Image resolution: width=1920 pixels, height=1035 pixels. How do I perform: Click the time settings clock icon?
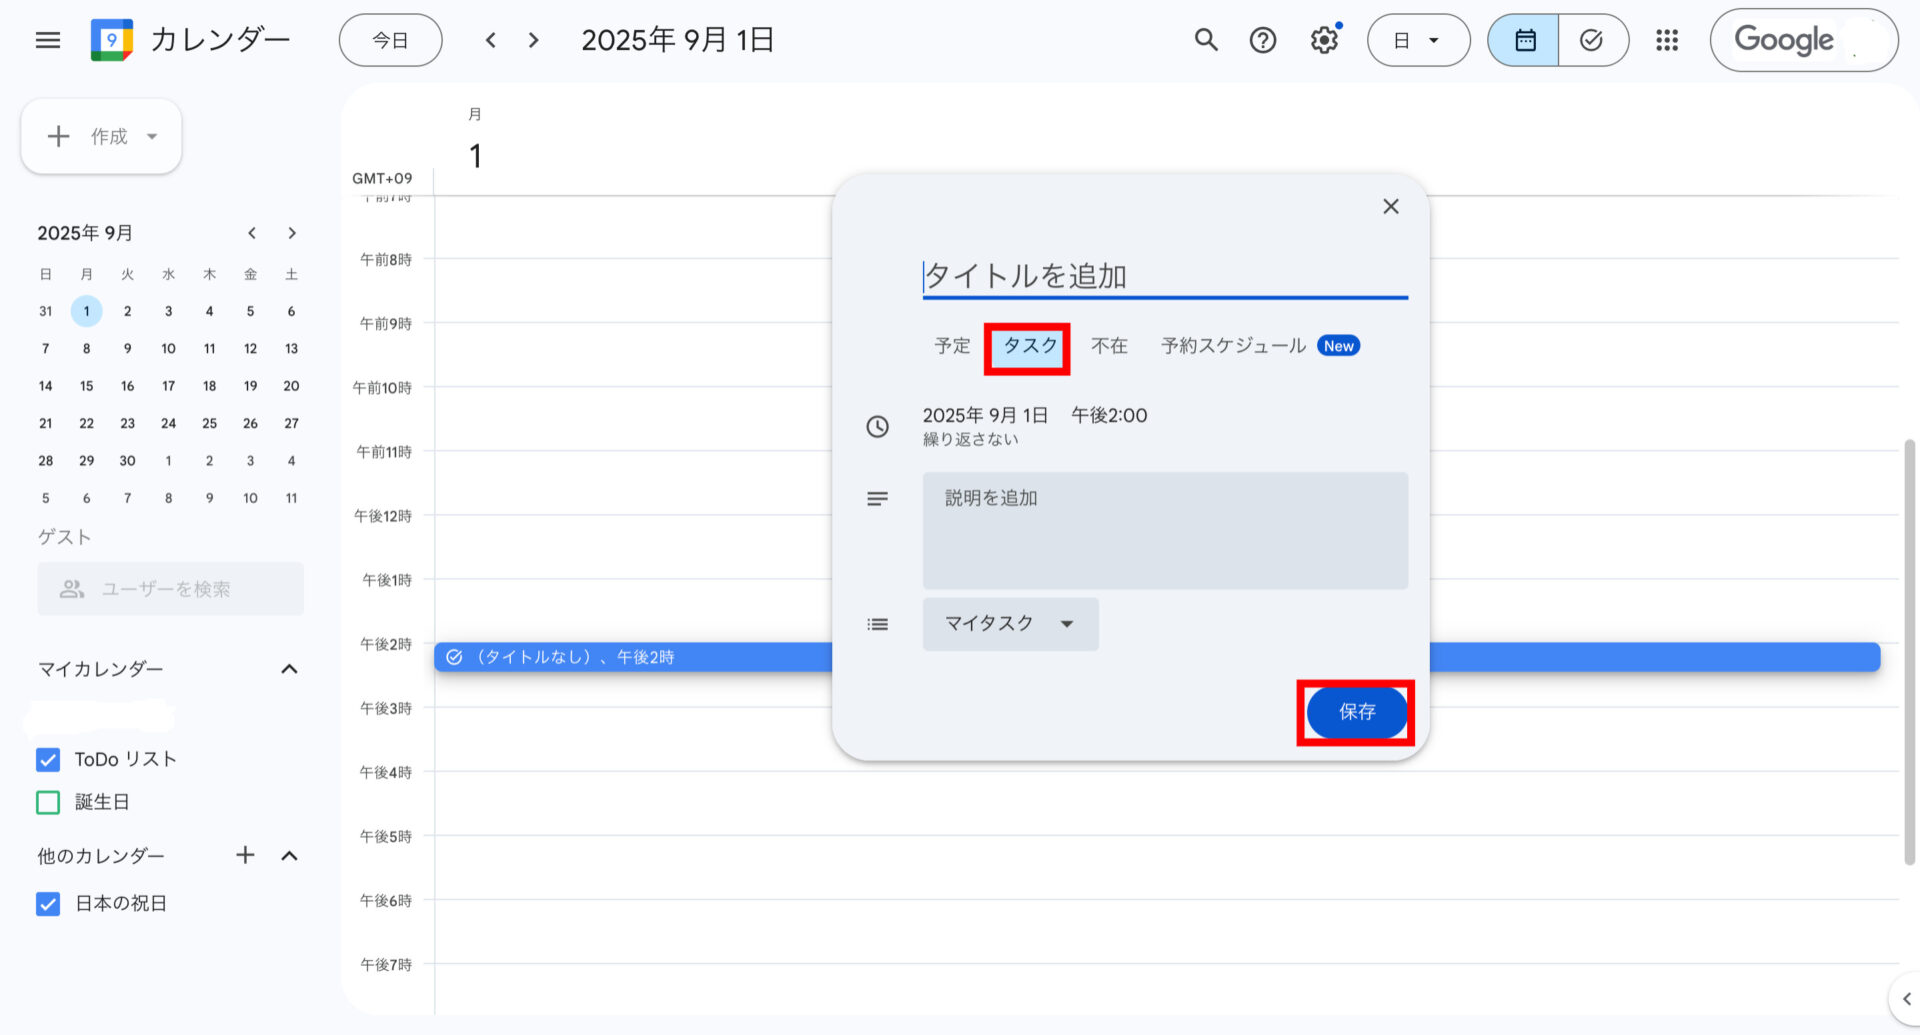(x=878, y=427)
